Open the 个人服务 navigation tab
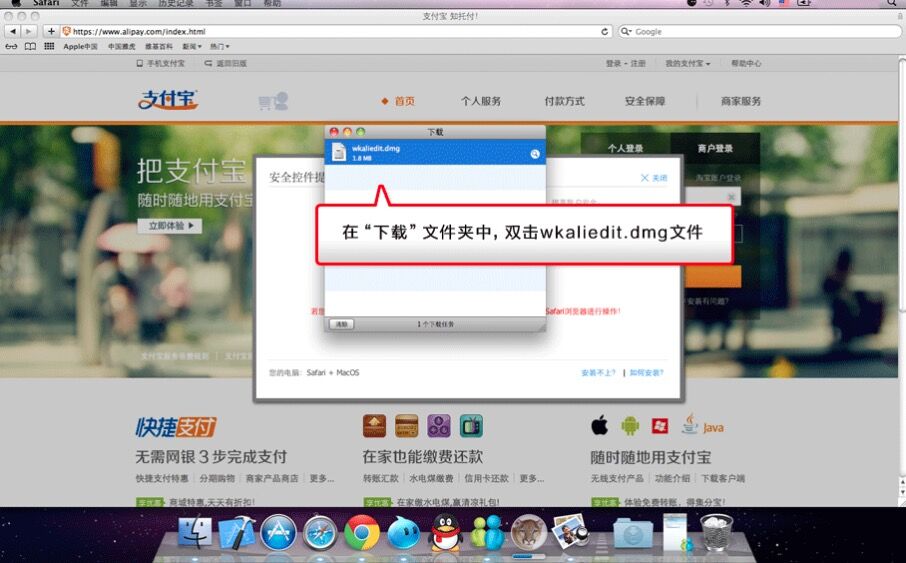 click(481, 101)
